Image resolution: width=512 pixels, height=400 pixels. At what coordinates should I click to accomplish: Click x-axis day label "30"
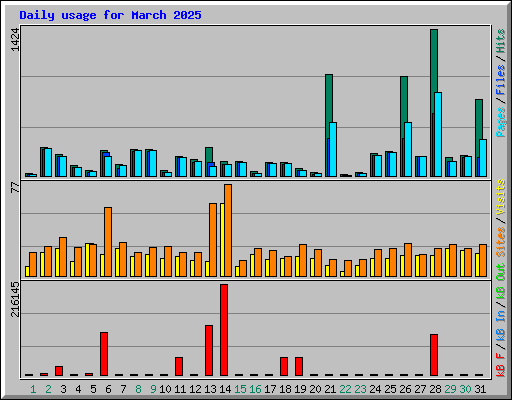click(465, 389)
